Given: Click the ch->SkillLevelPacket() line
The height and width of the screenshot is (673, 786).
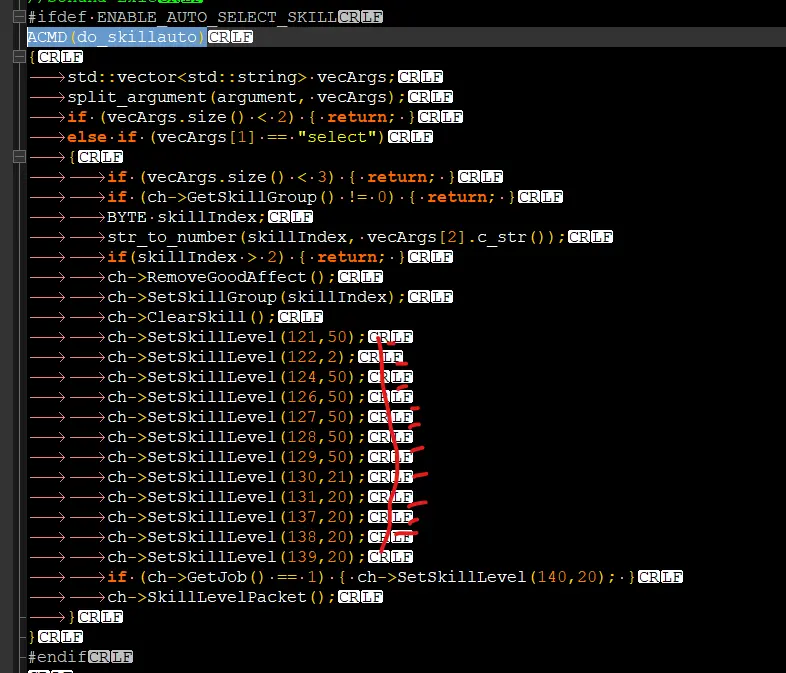Looking at the screenshot, I should 220,597.
